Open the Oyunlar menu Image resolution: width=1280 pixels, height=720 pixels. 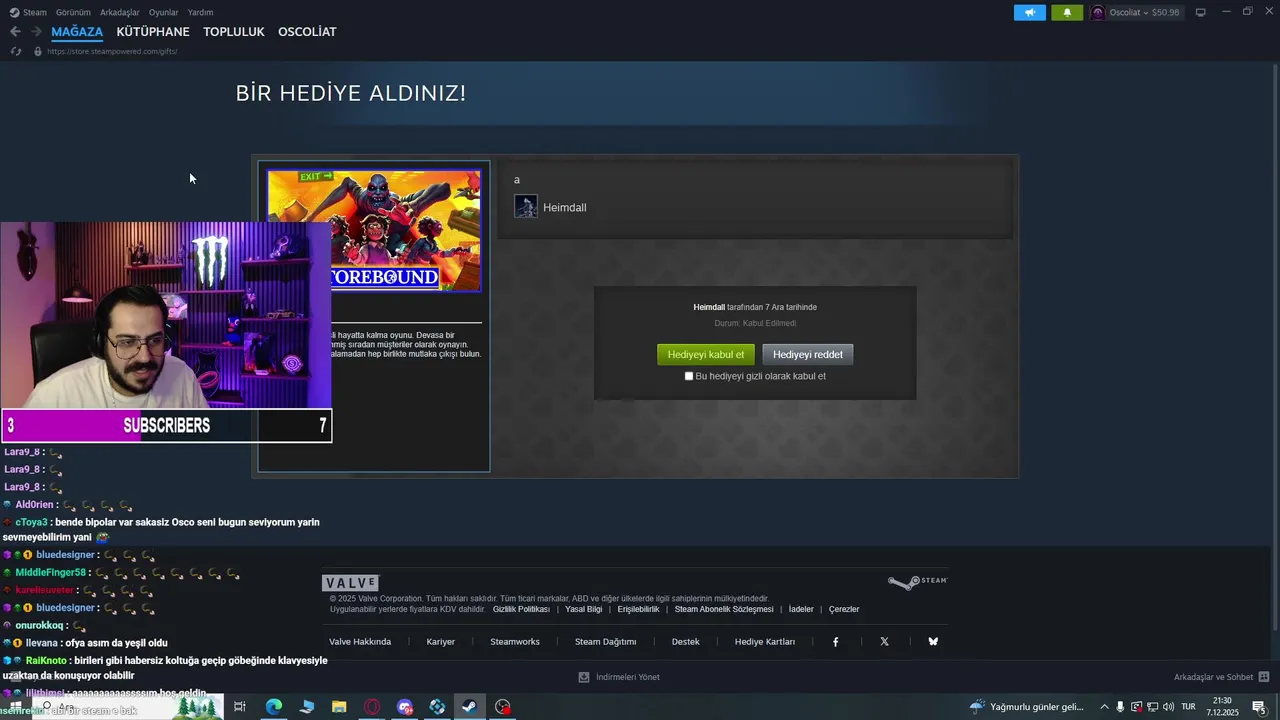[163, 12]
